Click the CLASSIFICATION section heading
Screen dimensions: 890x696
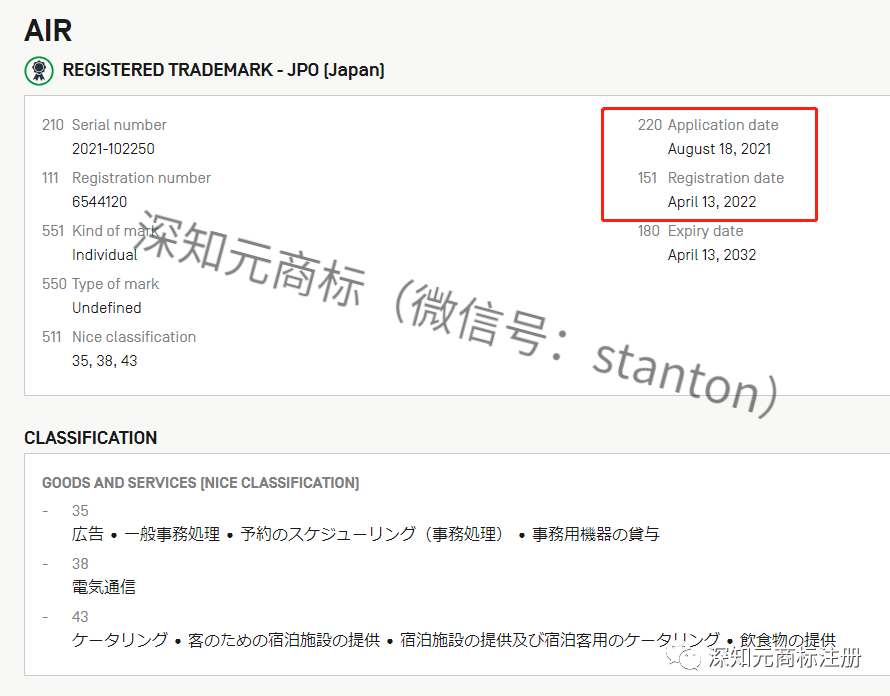click(91, 438)
